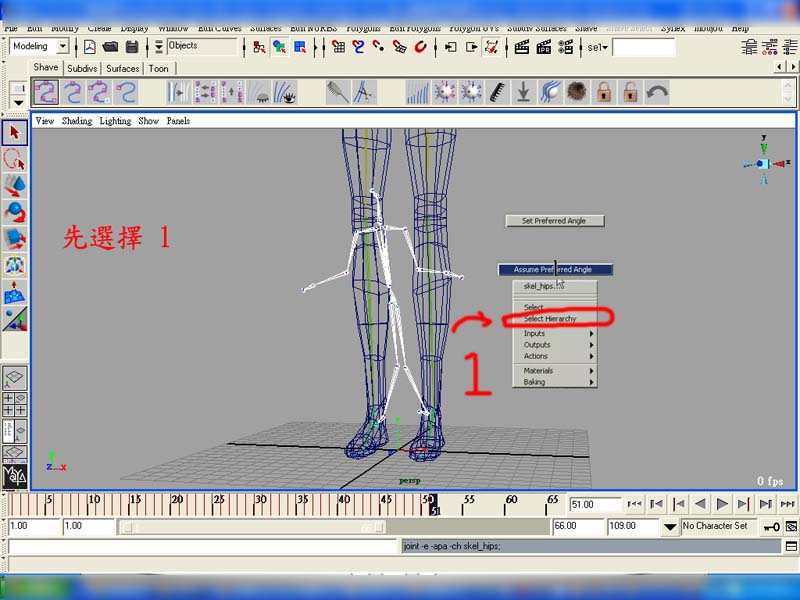Click the playback range slider bar

pos(253,527)
